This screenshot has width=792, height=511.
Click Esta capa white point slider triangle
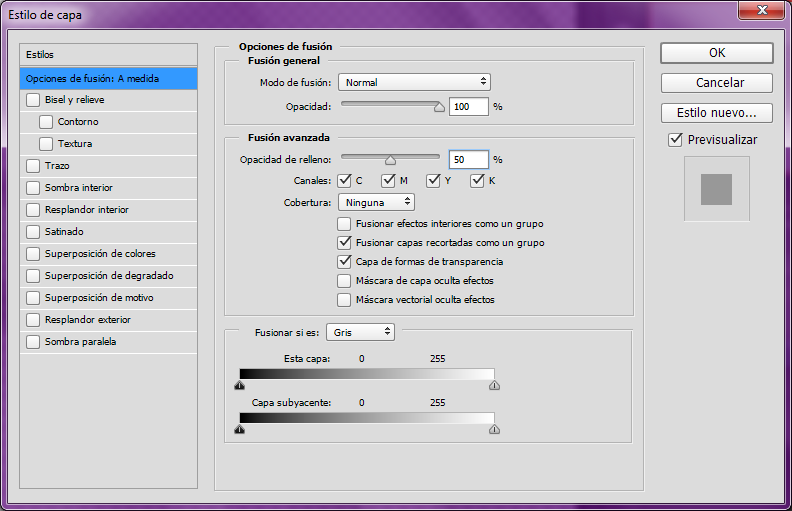494,385
